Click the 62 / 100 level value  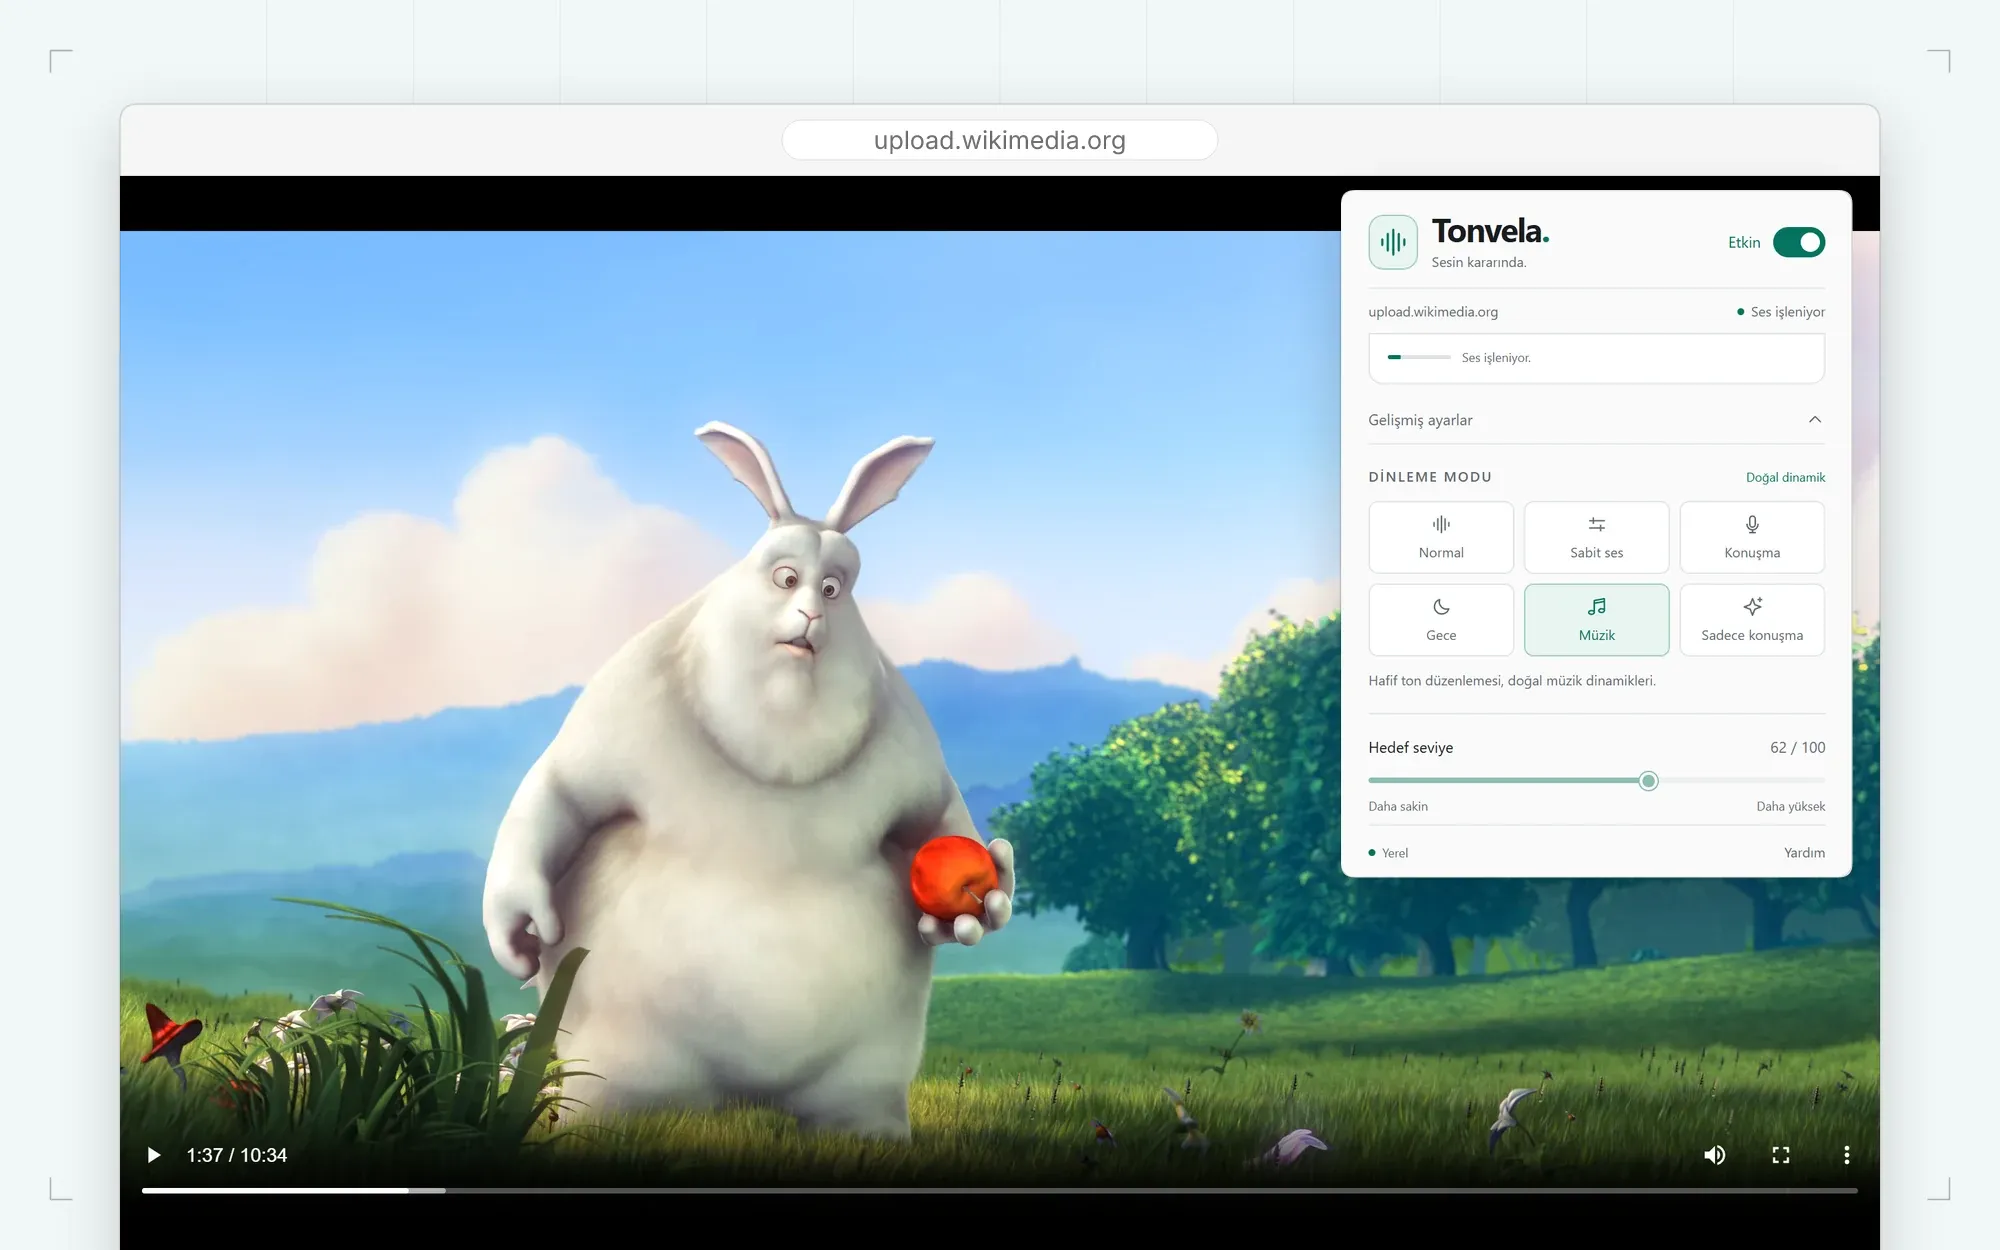1797,748
